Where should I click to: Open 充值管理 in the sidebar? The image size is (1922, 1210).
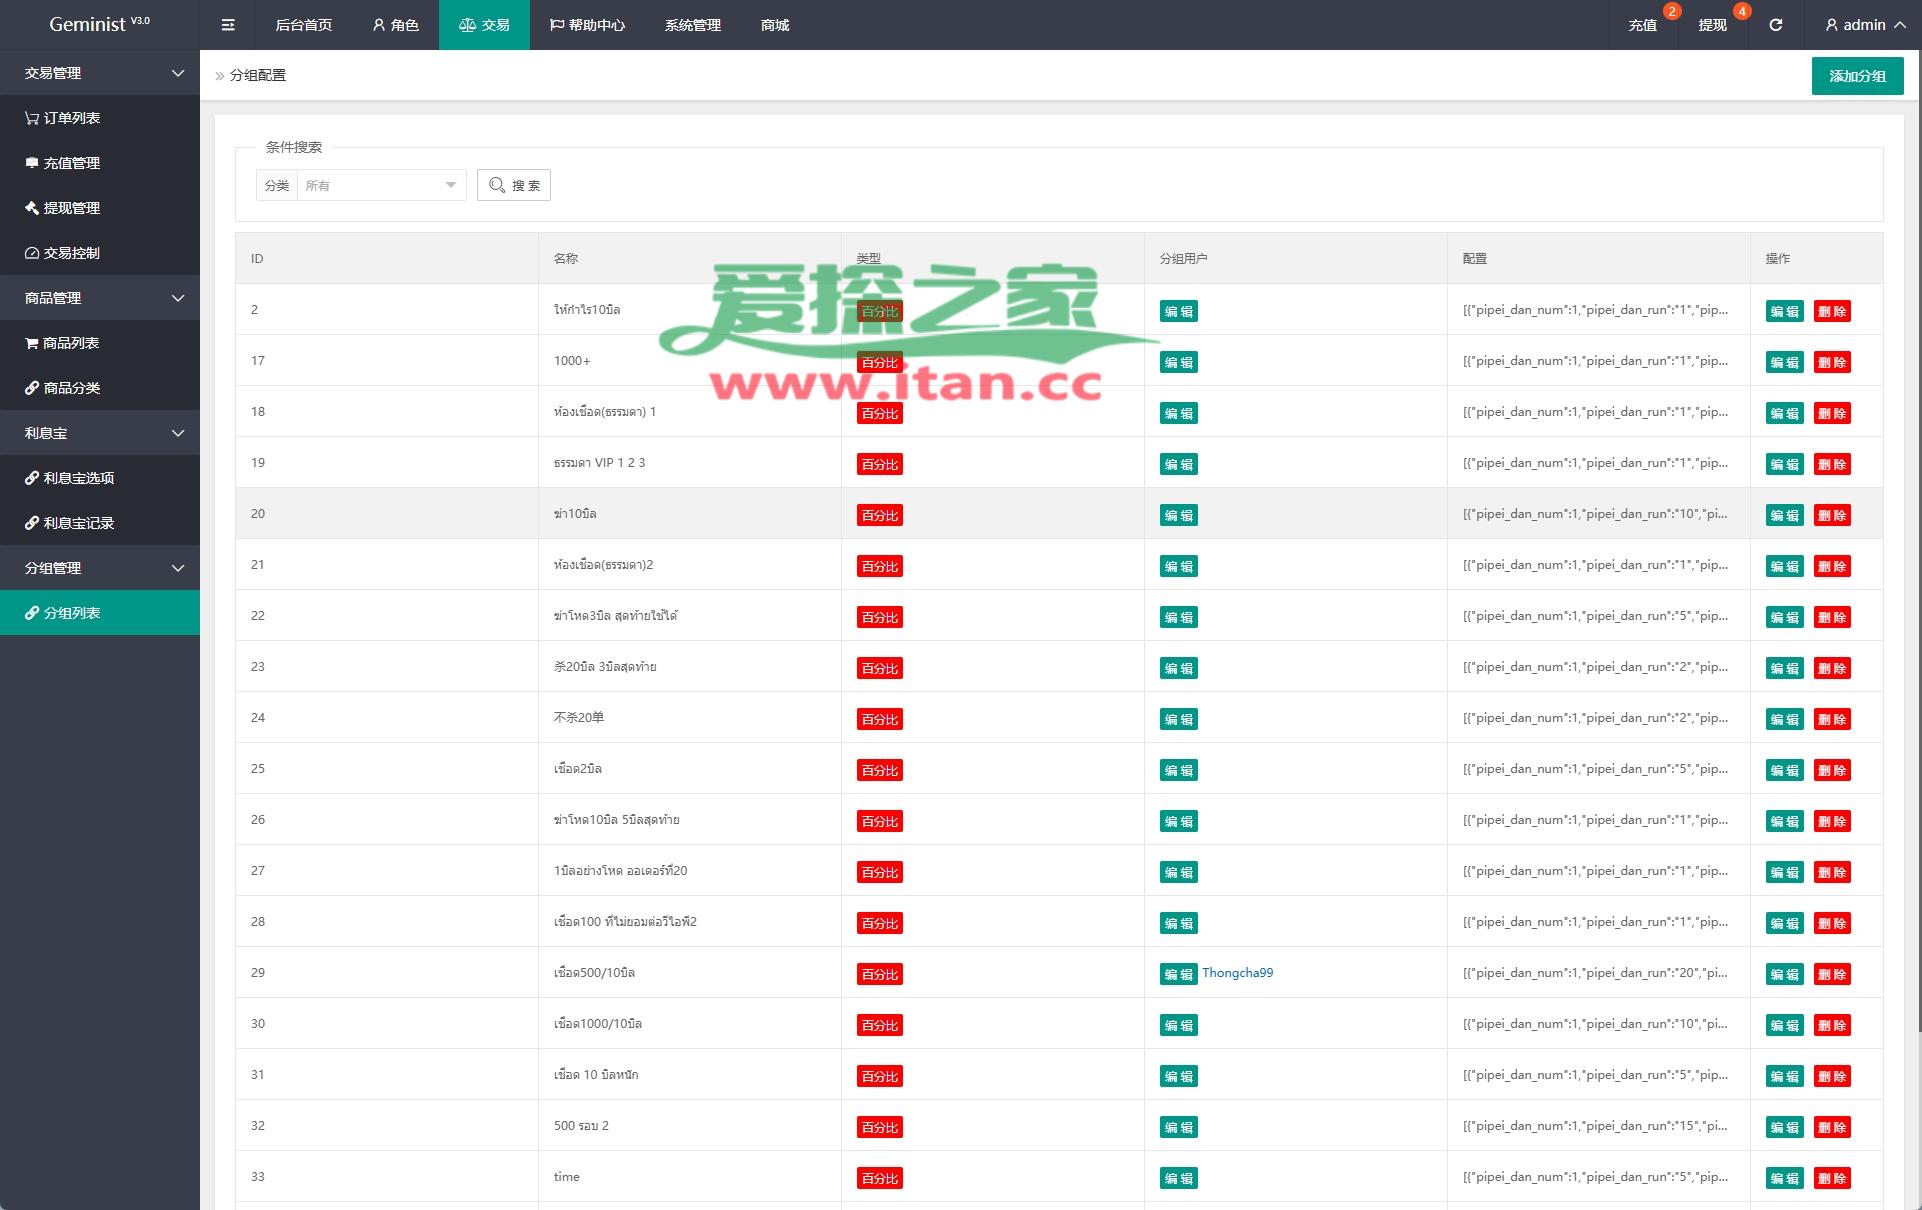point(71,163)
